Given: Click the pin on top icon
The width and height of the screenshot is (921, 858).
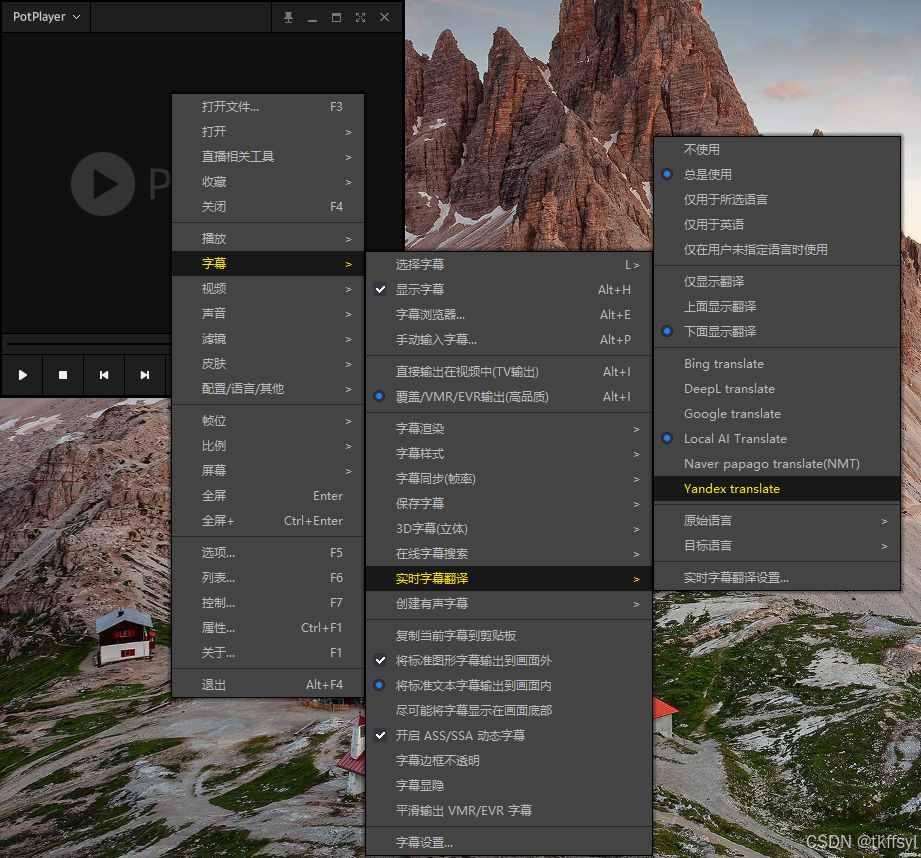Looking at the screenshot, I should 288,17.
